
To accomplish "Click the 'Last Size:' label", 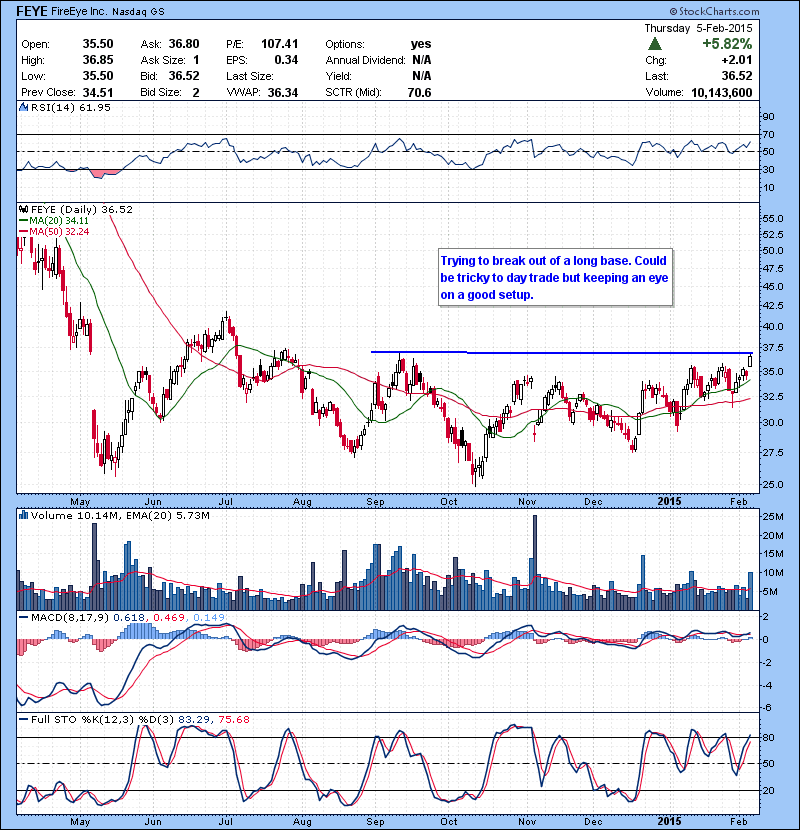I will (x=249, y=76).
